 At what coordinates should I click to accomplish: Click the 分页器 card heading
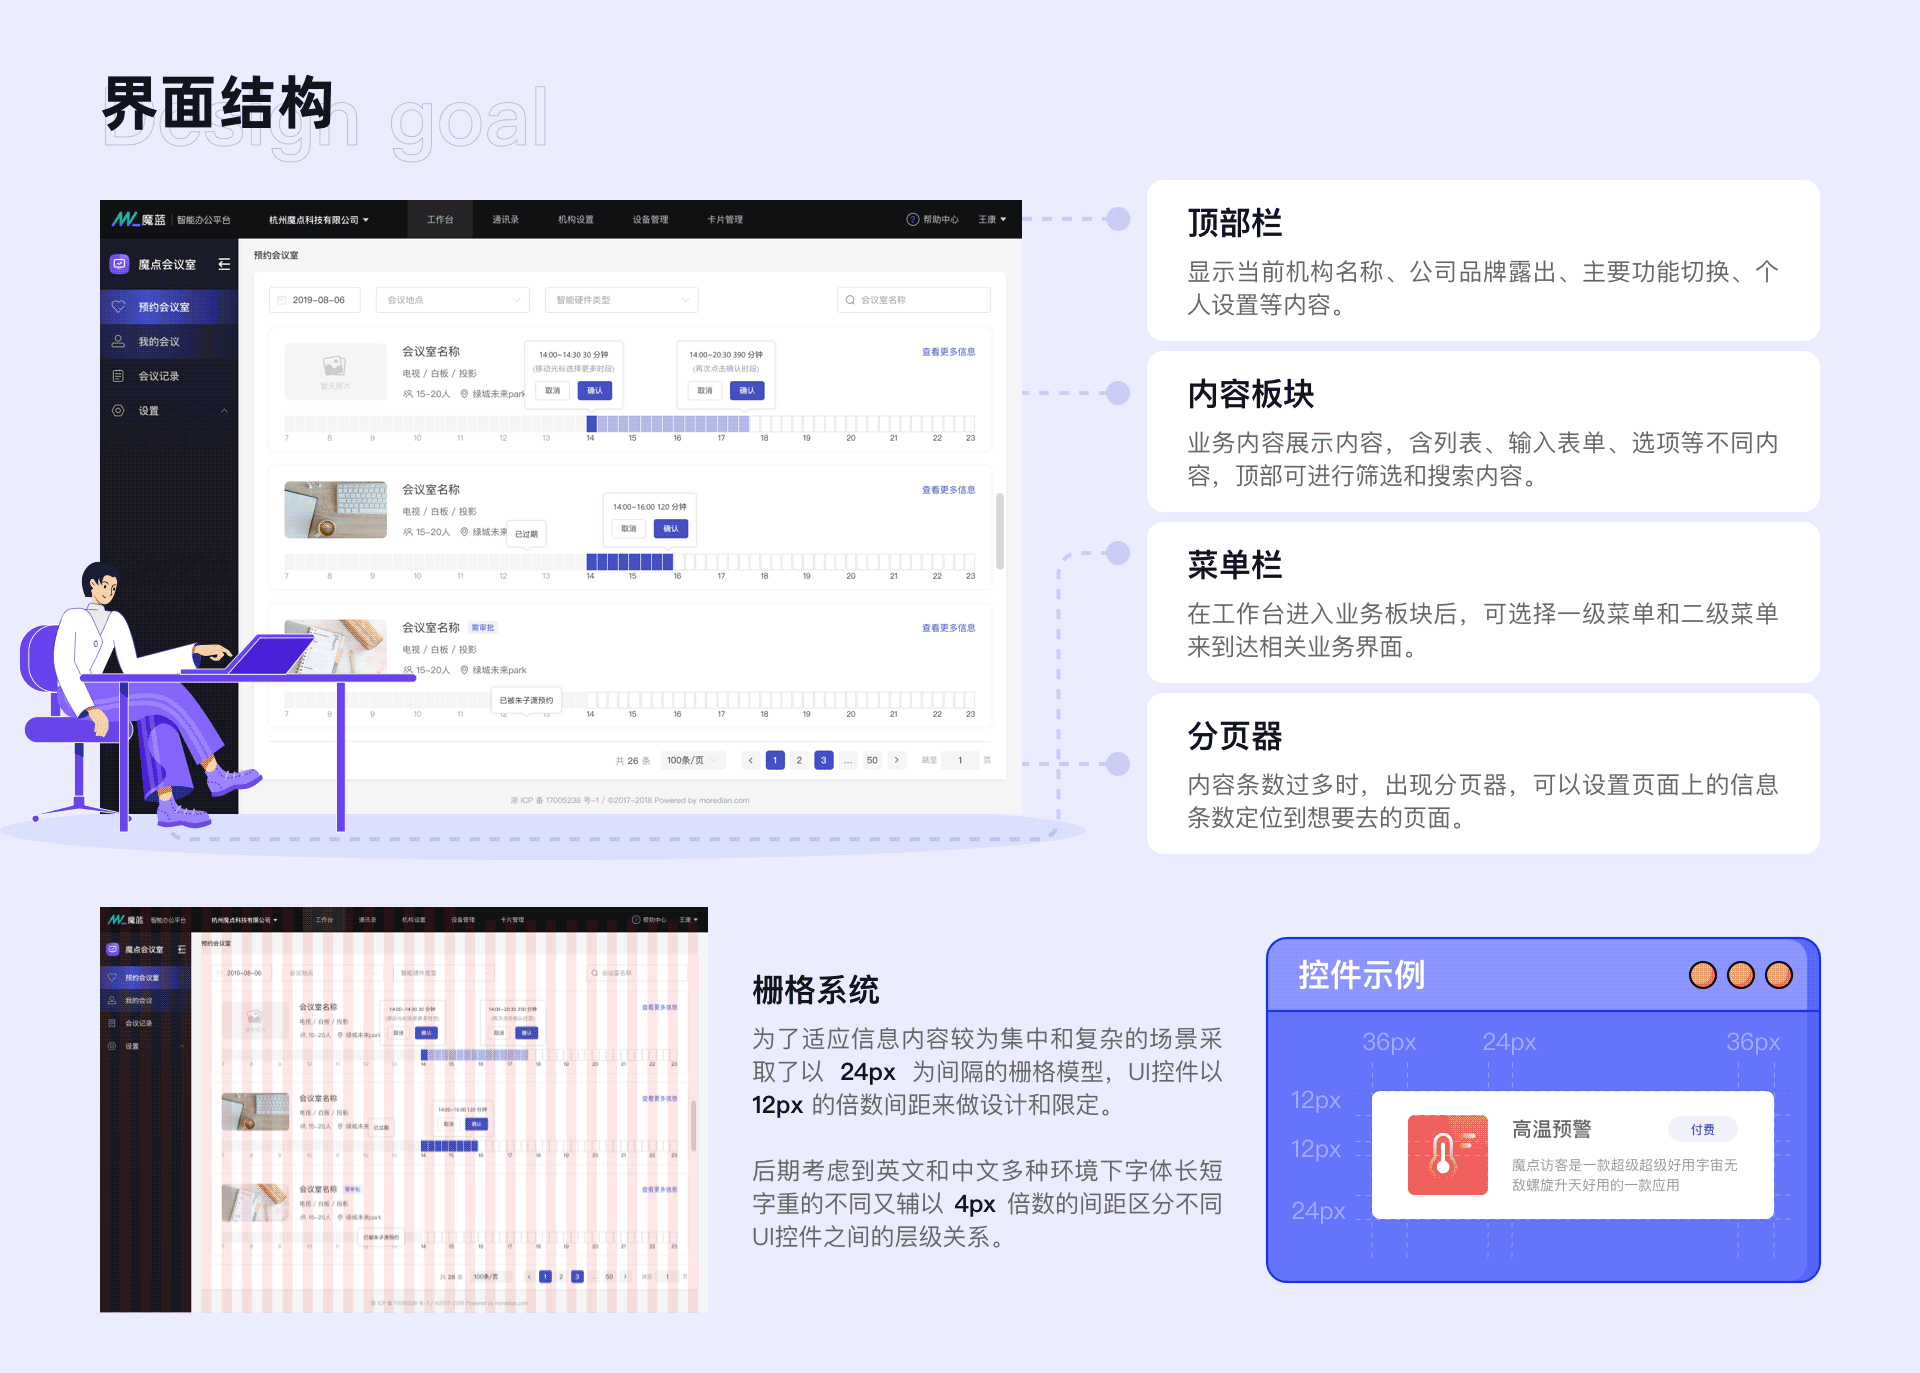click(x=1234, y=736)
